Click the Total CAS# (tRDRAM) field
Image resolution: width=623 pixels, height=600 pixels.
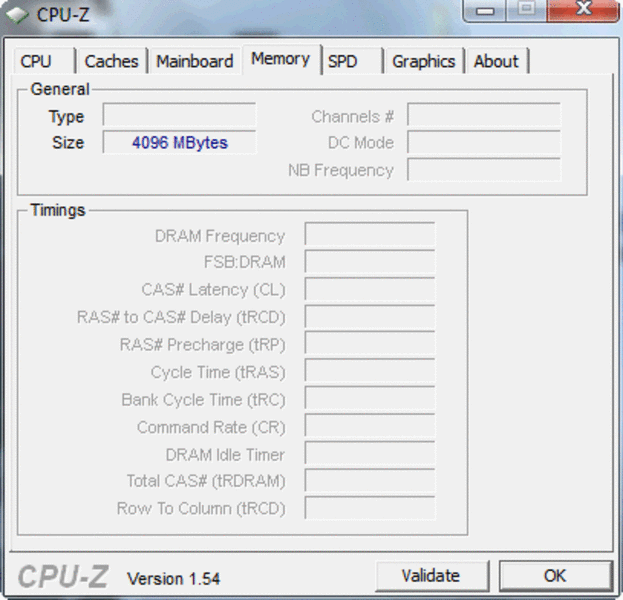(x=370, y=480)
